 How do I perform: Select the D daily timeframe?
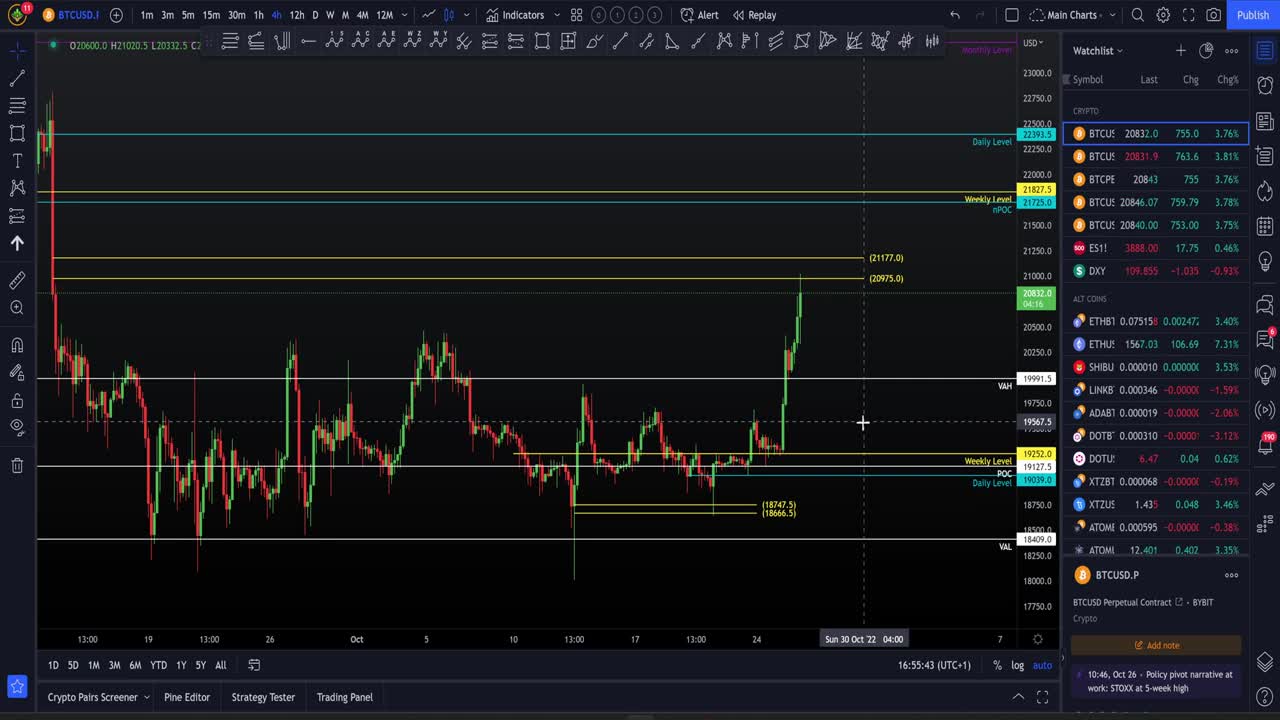(315, 15)
